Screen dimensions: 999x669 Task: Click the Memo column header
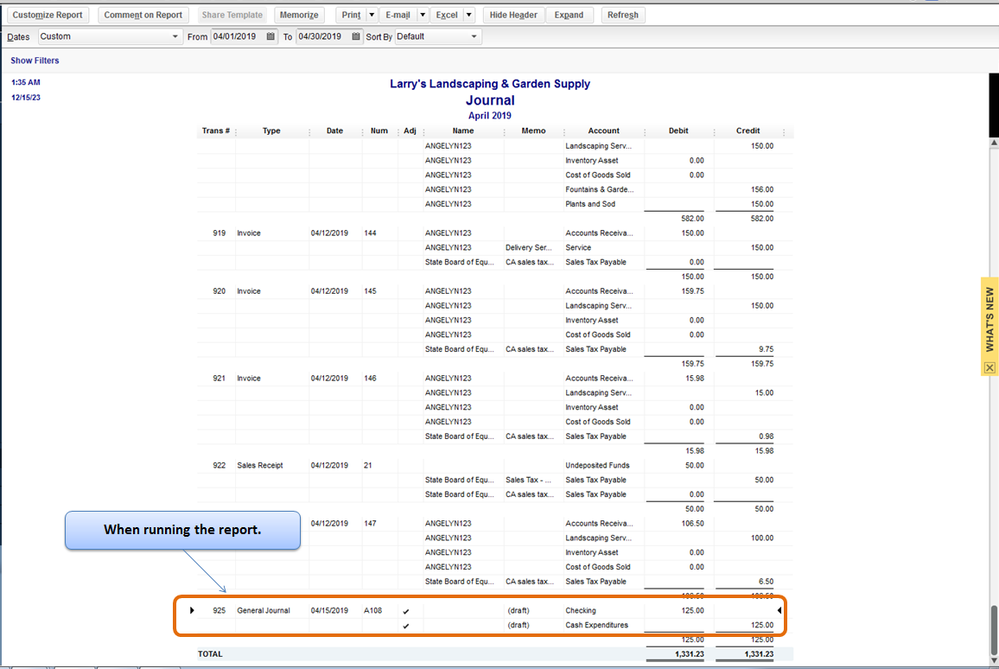pyautogui.click(x=533, y=131)
